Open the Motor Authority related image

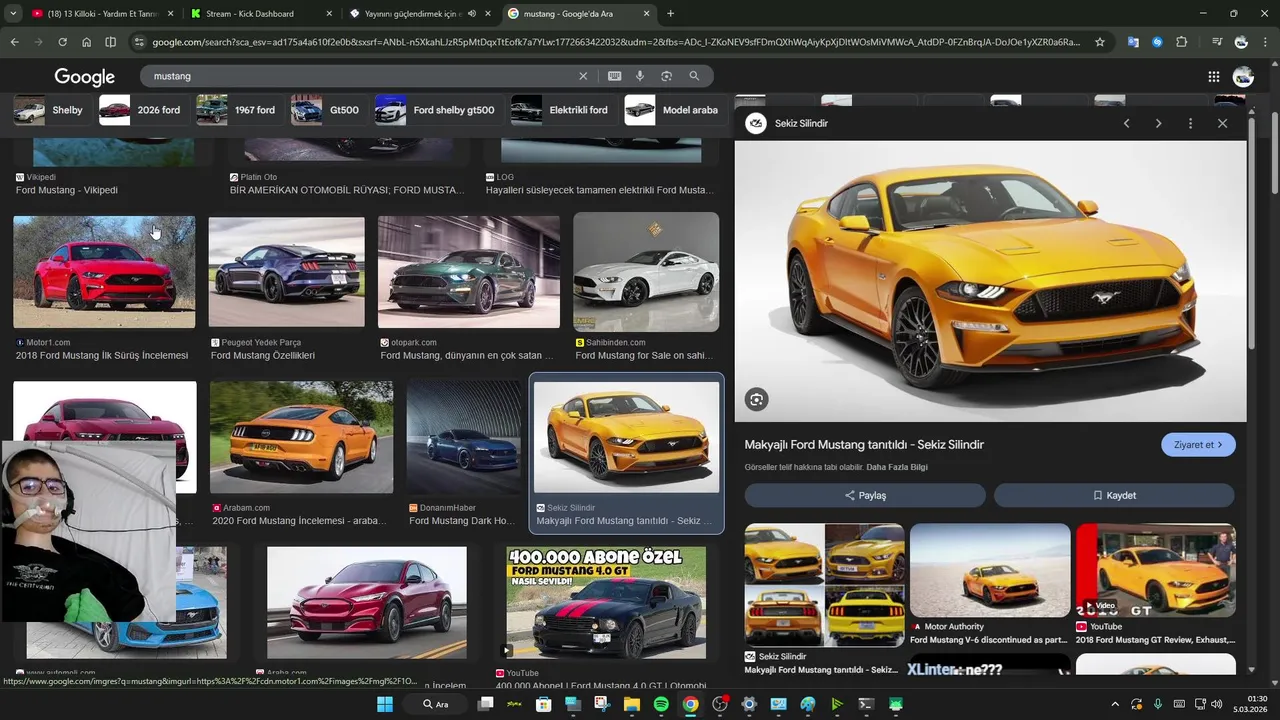990,570
